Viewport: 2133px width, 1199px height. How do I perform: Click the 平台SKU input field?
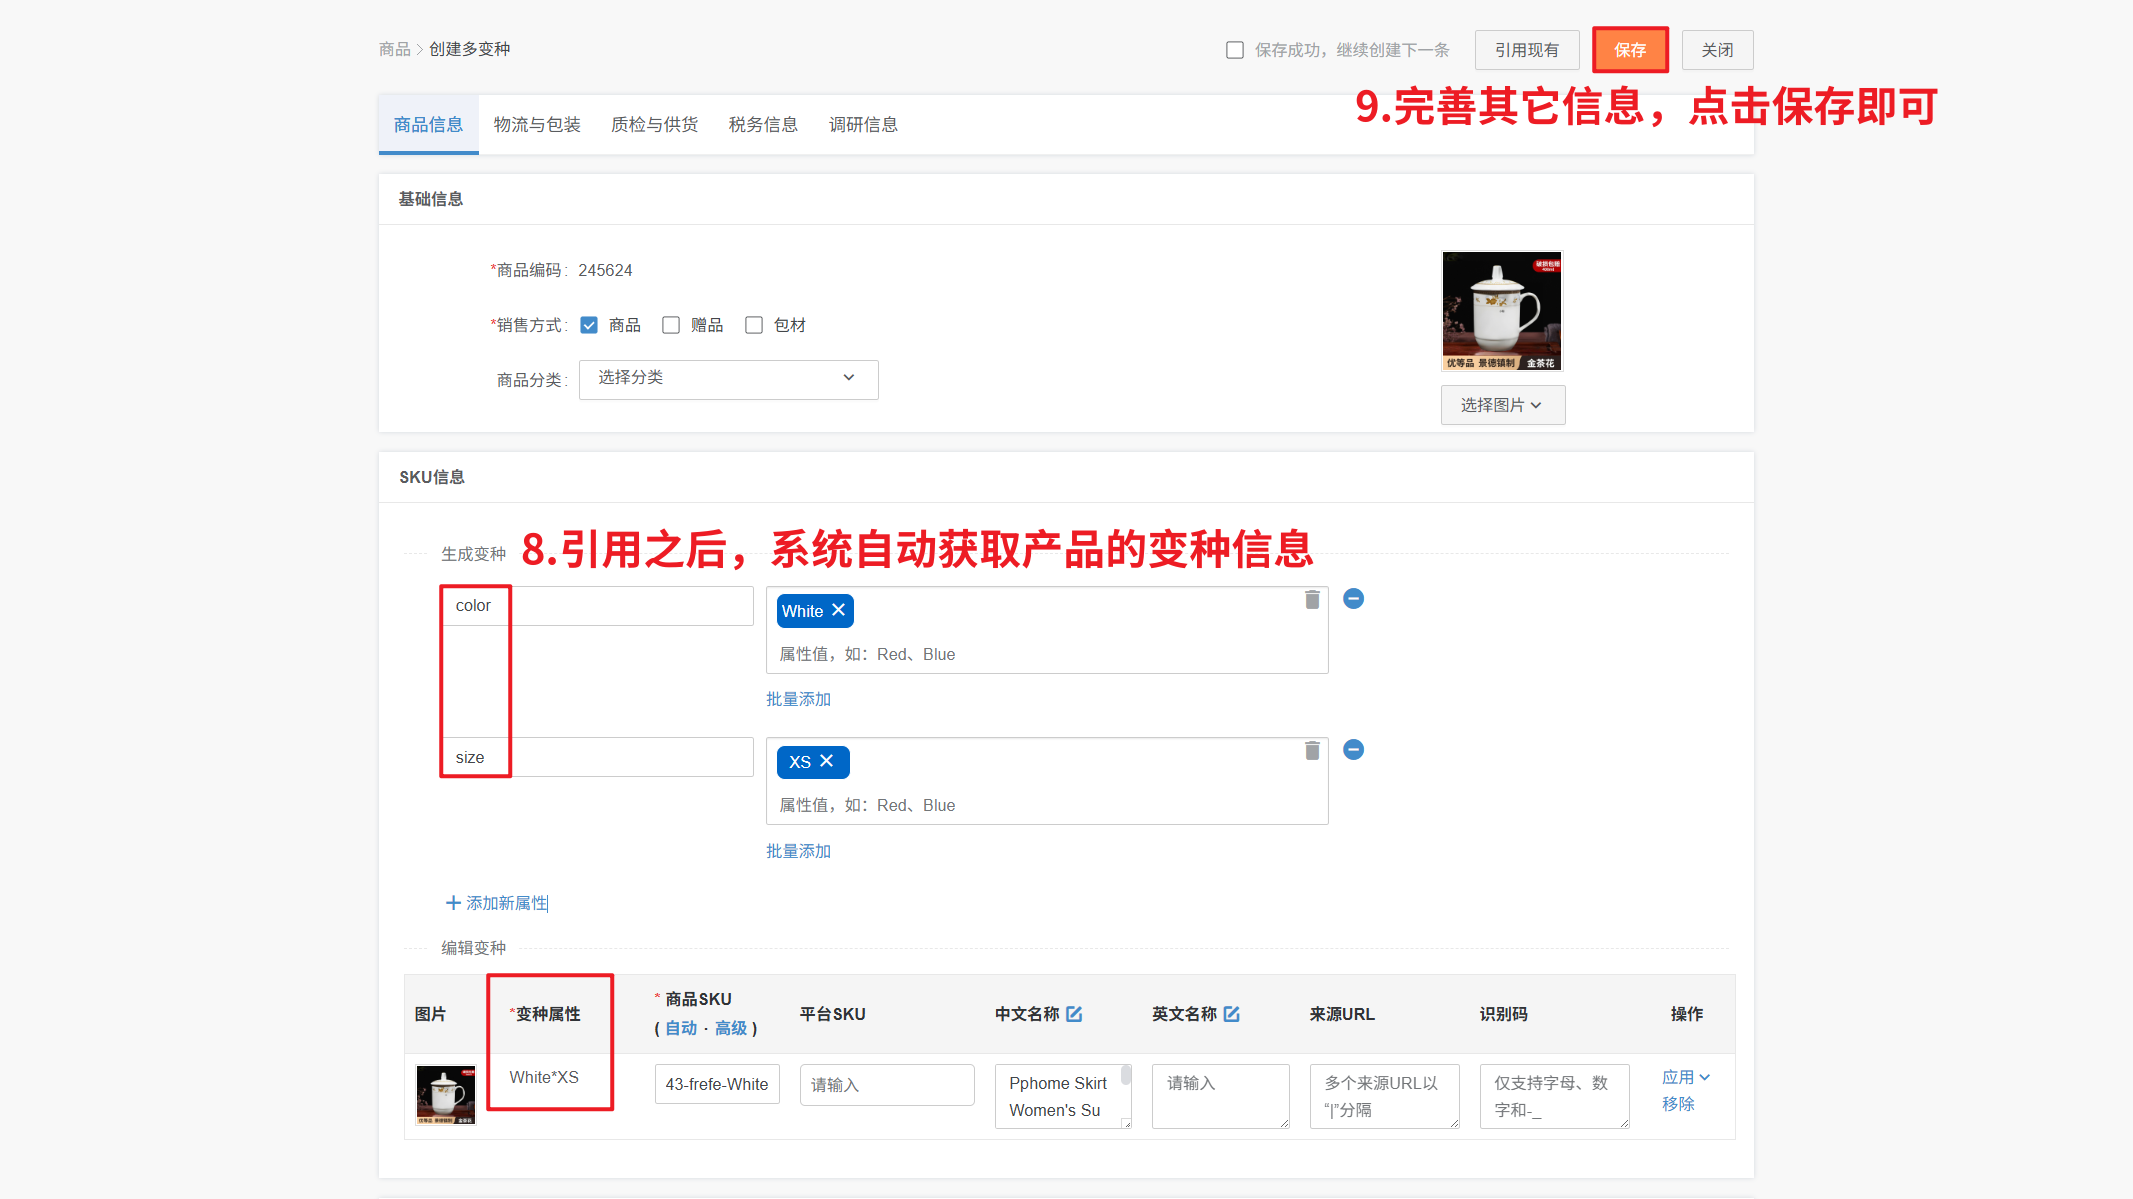pos(886,1085)
